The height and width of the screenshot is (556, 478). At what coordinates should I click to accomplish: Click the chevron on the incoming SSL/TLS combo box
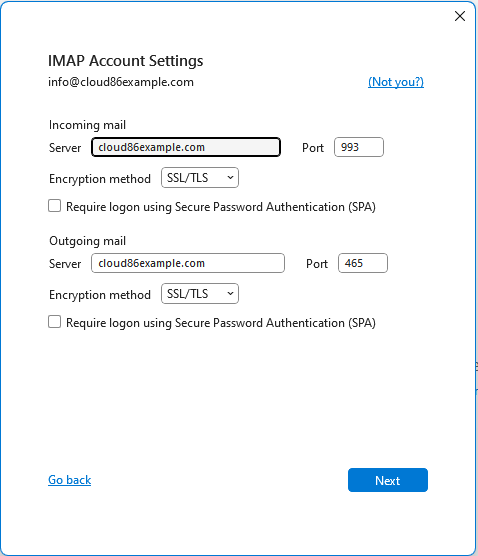[x=230, y=178]
